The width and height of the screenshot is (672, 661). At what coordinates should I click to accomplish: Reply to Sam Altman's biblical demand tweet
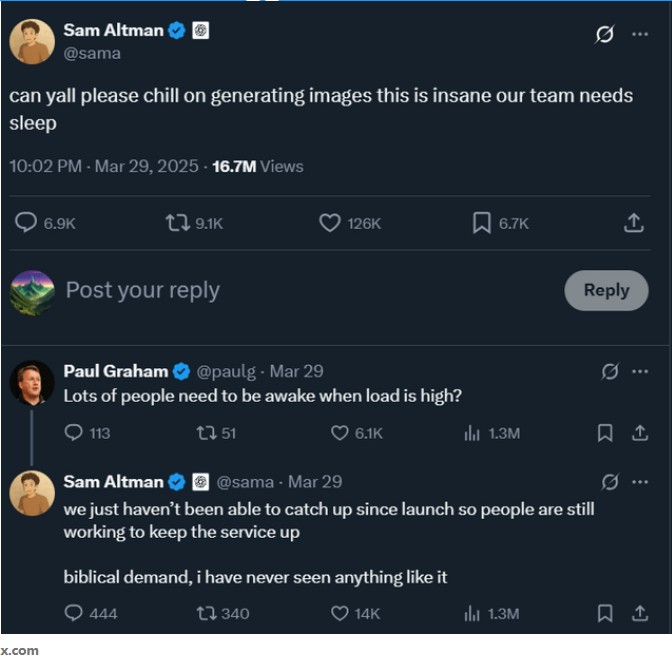click(74, 613)
